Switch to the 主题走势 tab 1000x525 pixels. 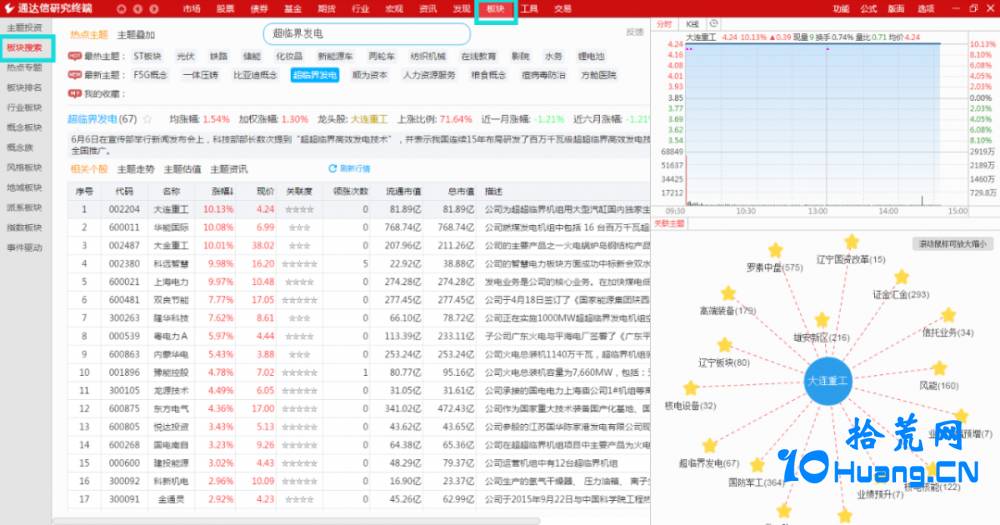tap(136, 169)
